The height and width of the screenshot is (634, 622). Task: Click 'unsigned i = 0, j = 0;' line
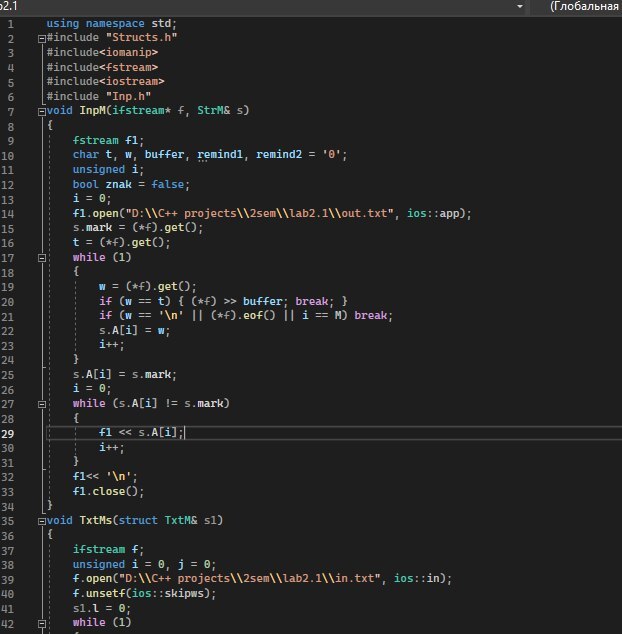(x=144, y=564)
